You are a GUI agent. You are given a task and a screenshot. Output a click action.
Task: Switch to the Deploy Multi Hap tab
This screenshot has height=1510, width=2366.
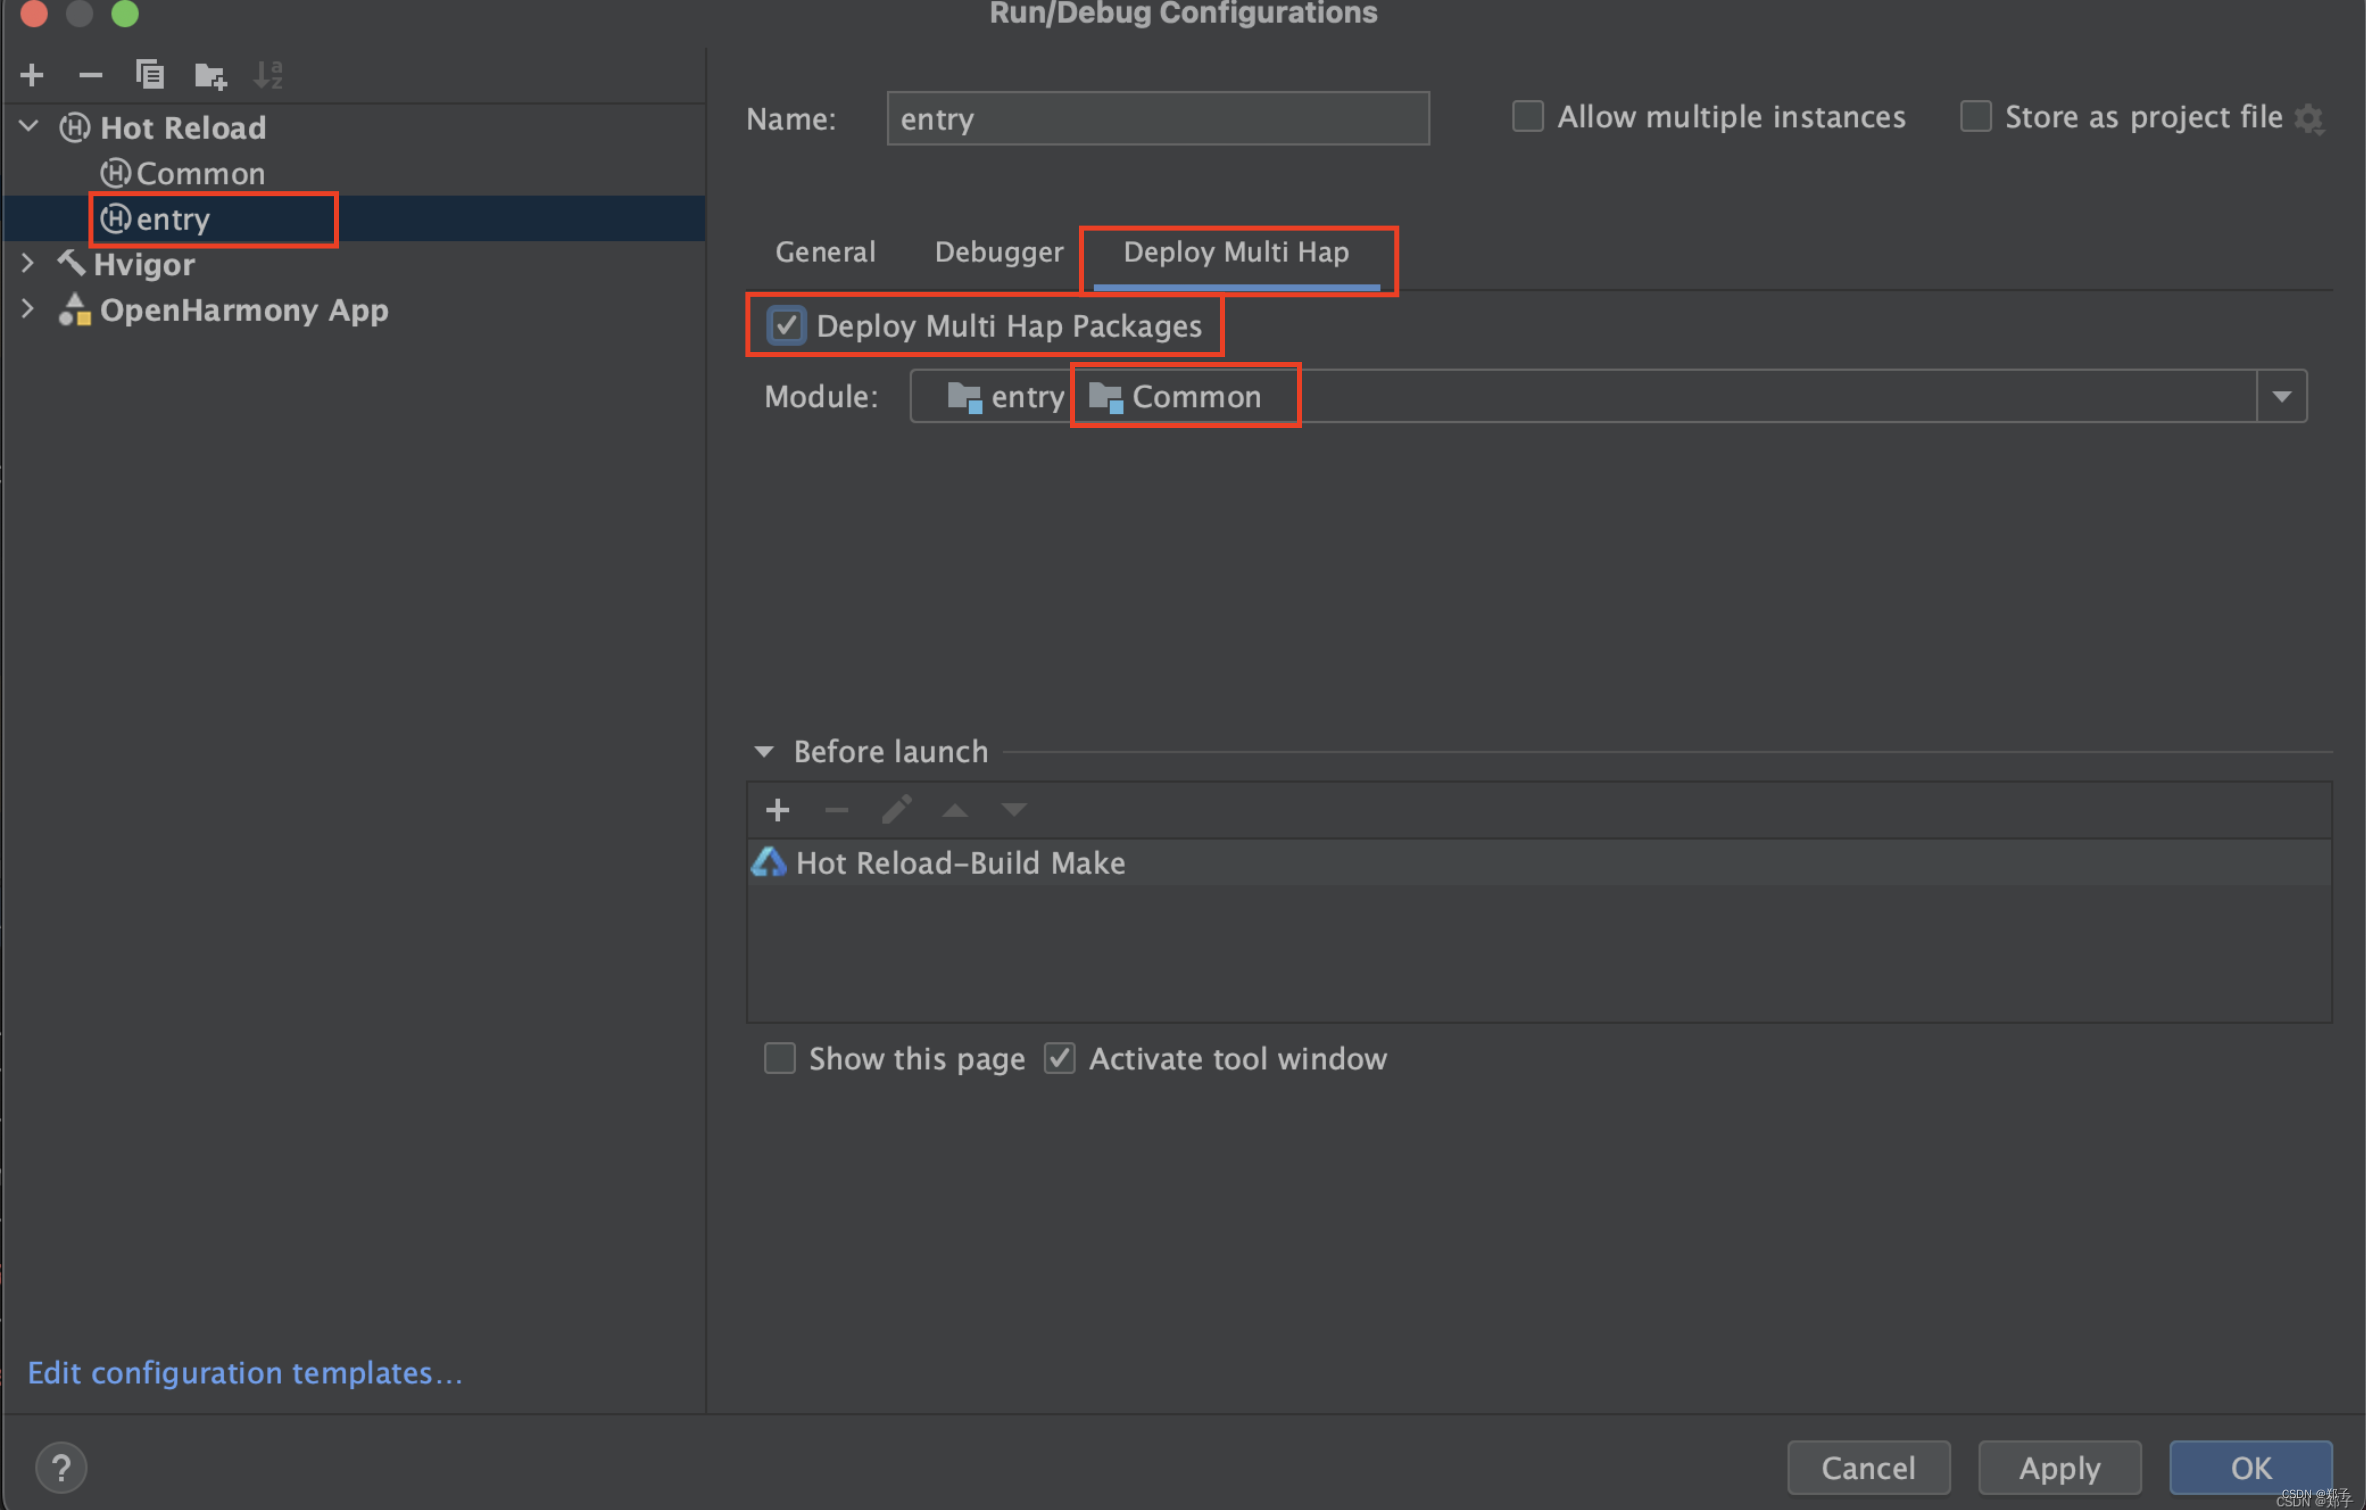pyautogui.click(x=1233, y=252)
